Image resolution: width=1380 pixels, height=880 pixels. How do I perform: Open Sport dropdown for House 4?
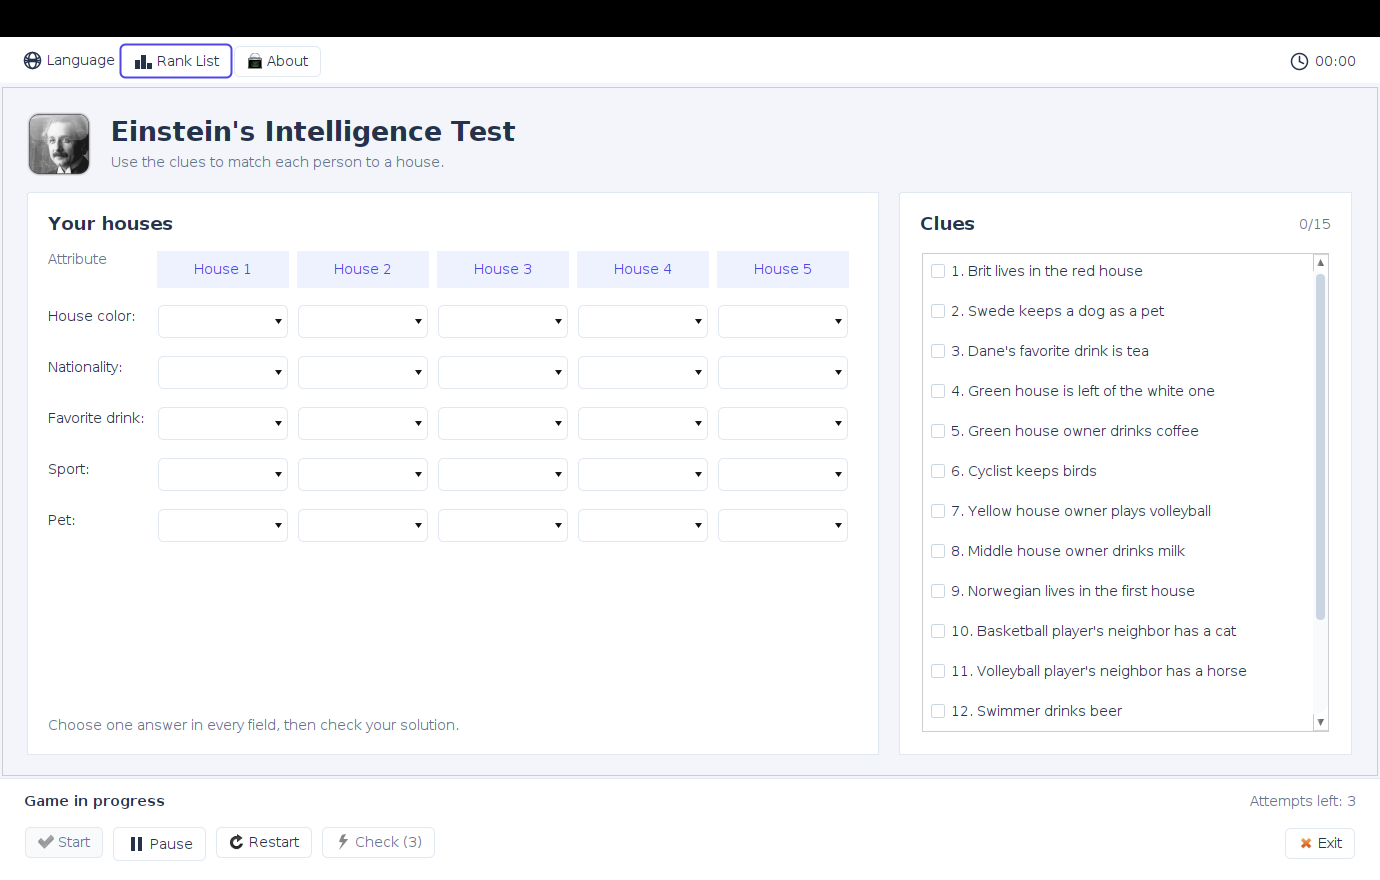click(643, 475)
